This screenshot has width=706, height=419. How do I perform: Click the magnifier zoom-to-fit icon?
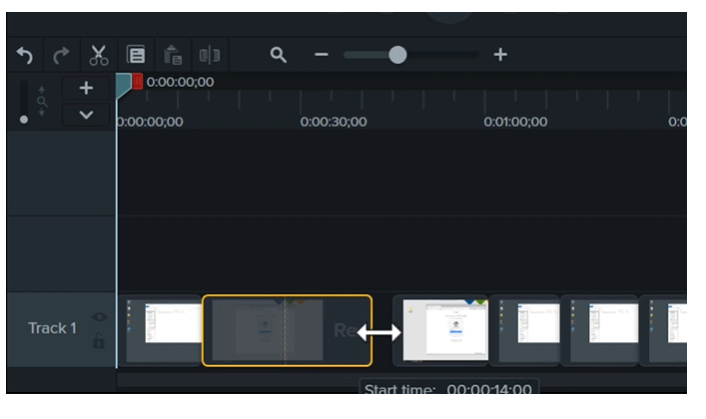[278, 55]
